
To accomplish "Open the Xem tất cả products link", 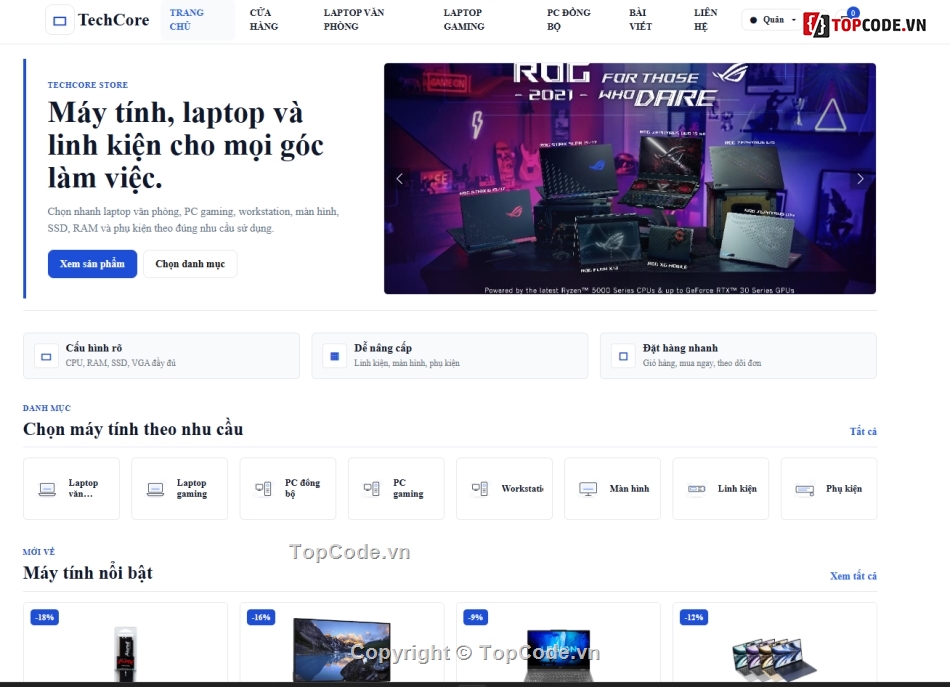I will (x=853, y=576).
